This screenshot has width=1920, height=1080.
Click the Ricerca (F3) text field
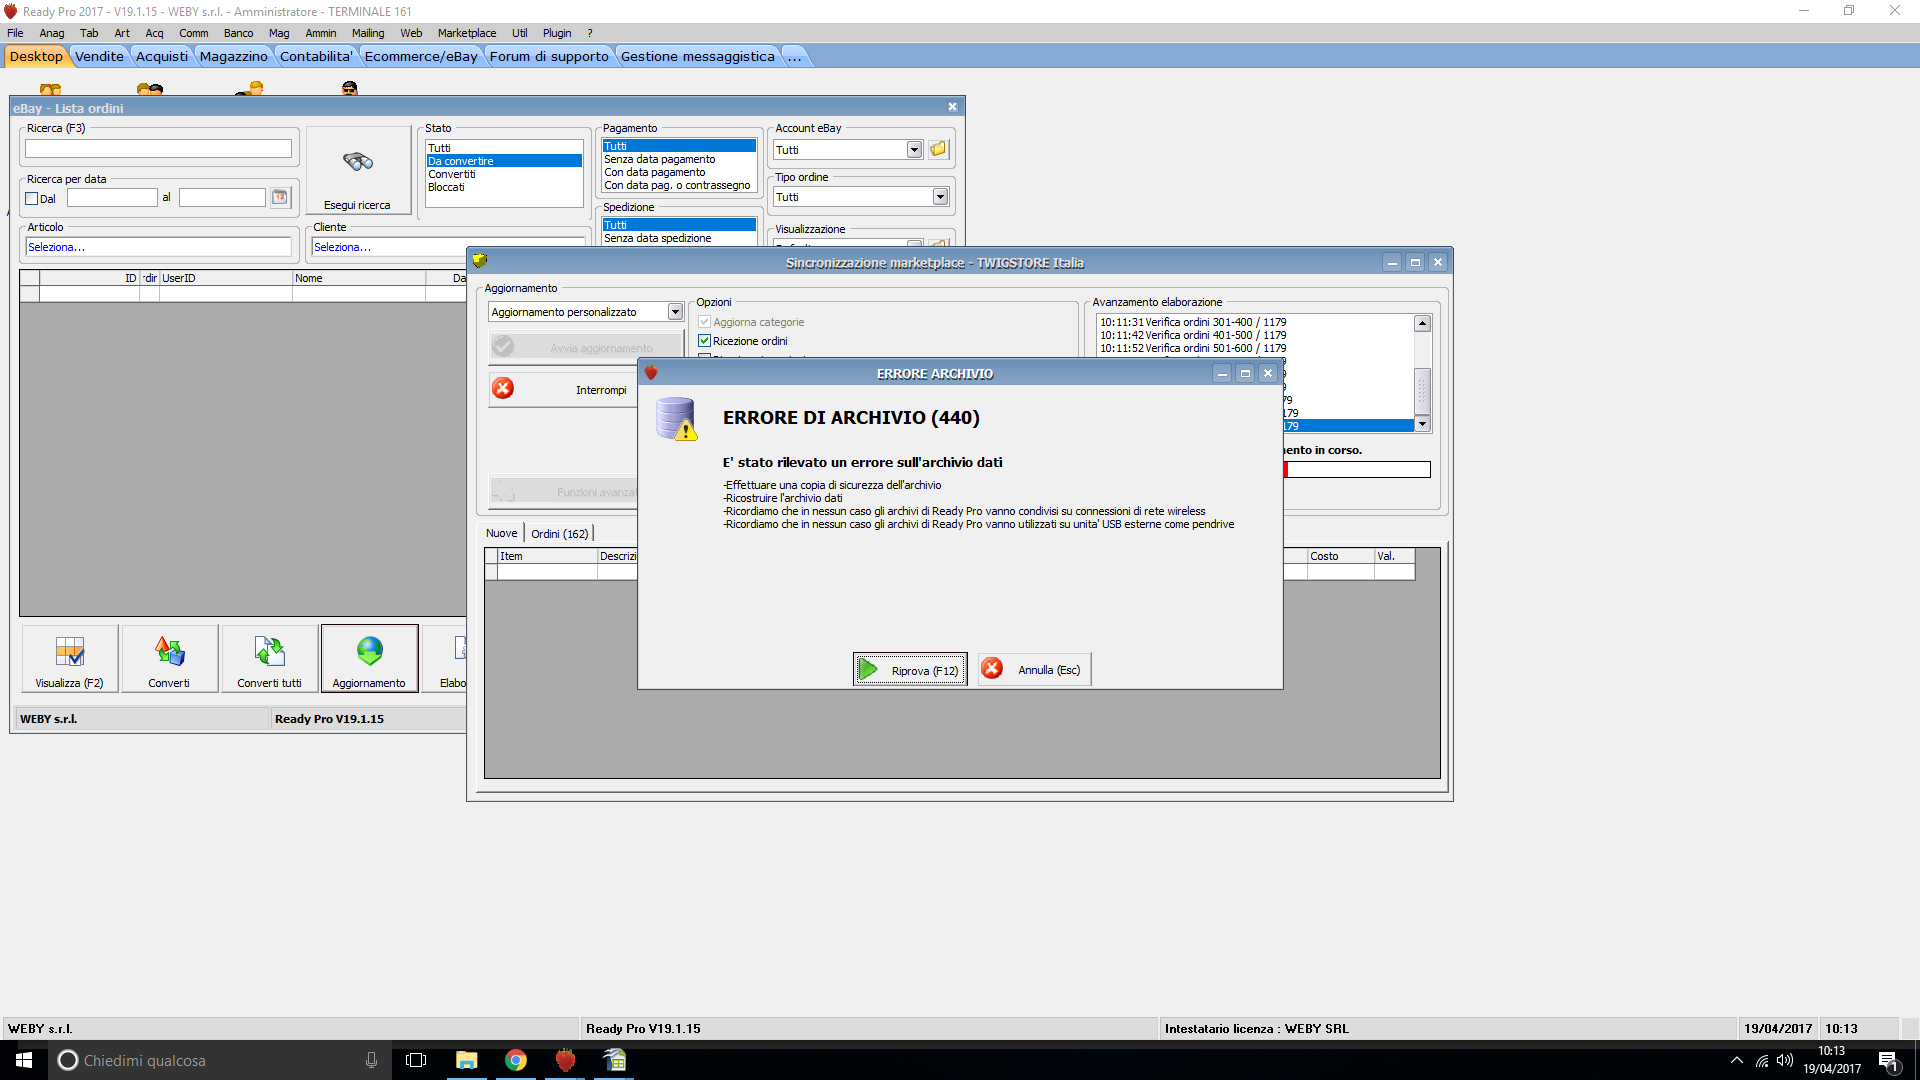pos(158,149)
